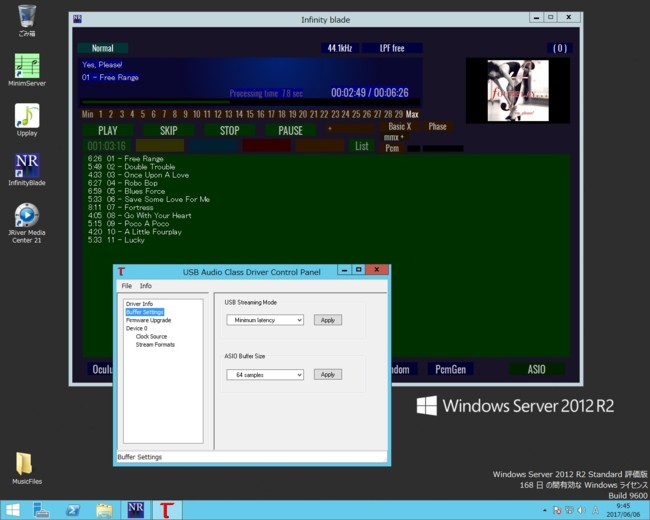The width and height of the screenshot is (650, 520).
Task: Open the Info menu in driver control panel
Action: (146, 286)
